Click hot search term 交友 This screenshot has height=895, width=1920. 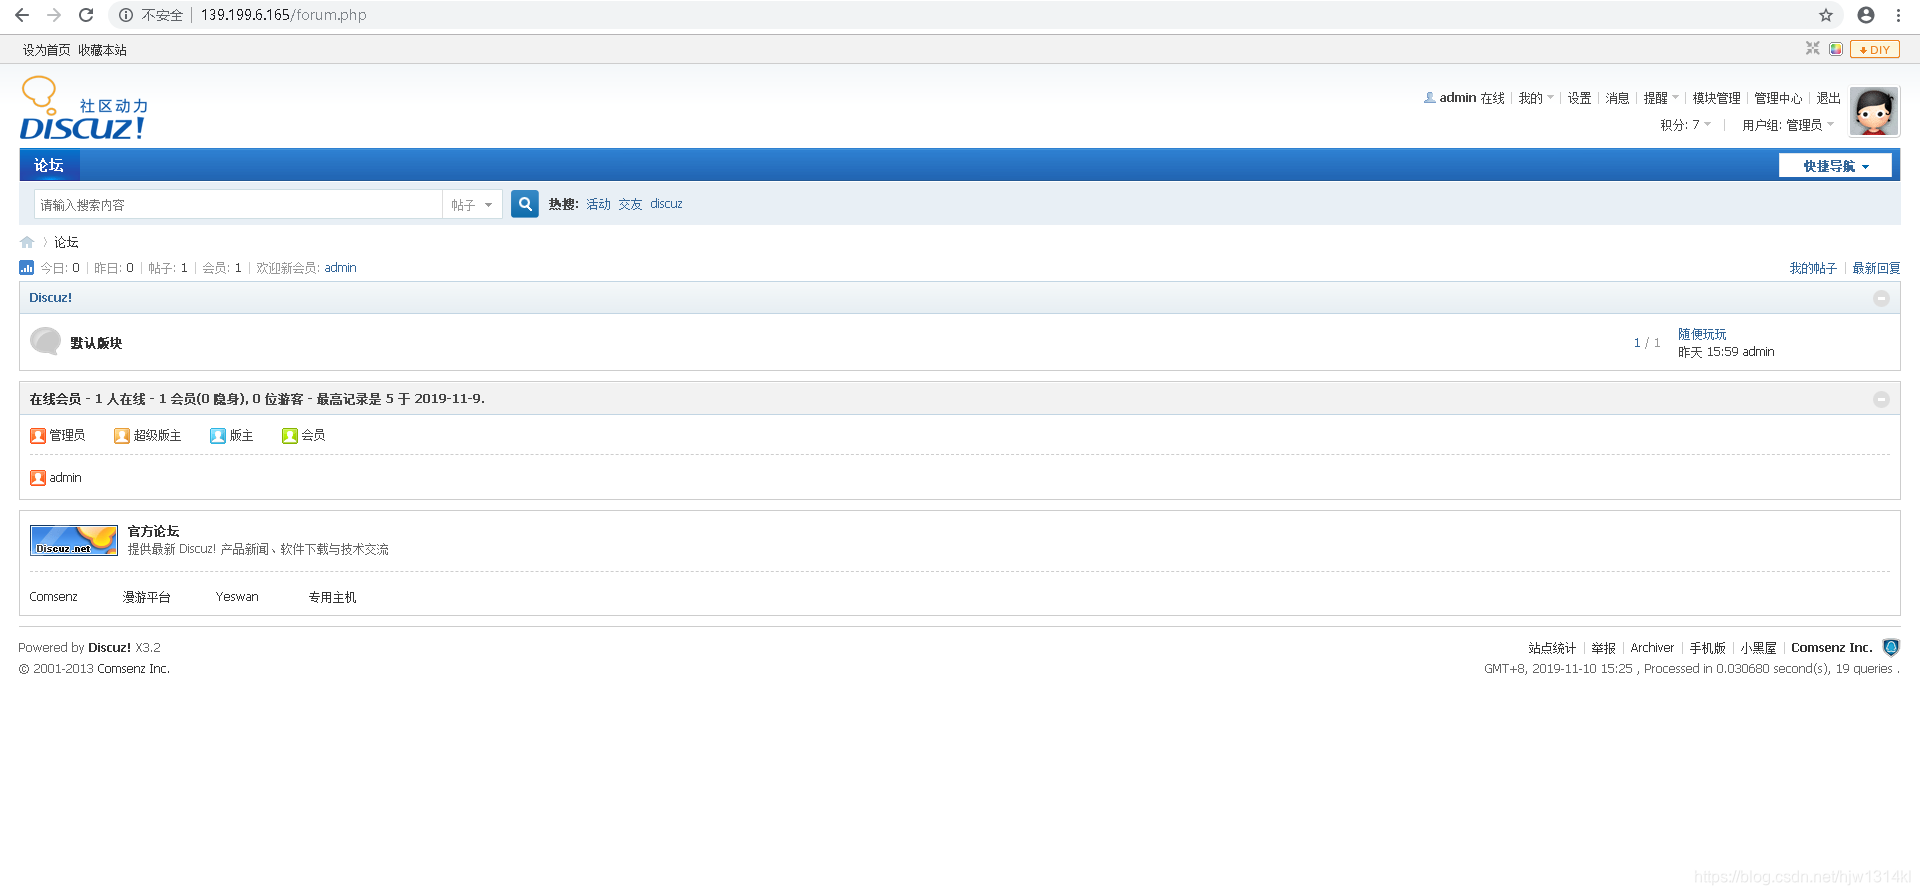630,204
